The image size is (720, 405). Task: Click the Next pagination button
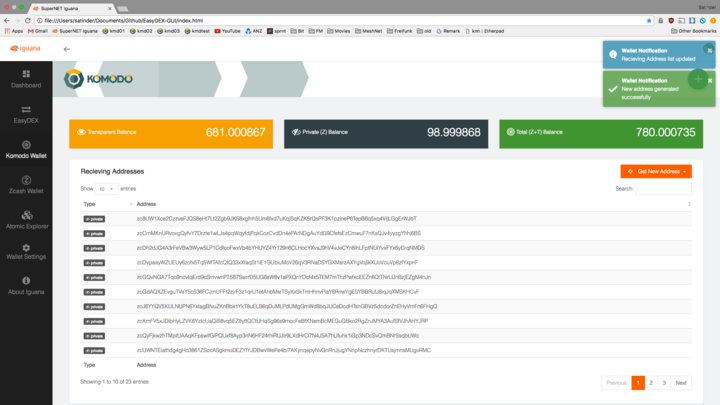click(x=681, y=382)
